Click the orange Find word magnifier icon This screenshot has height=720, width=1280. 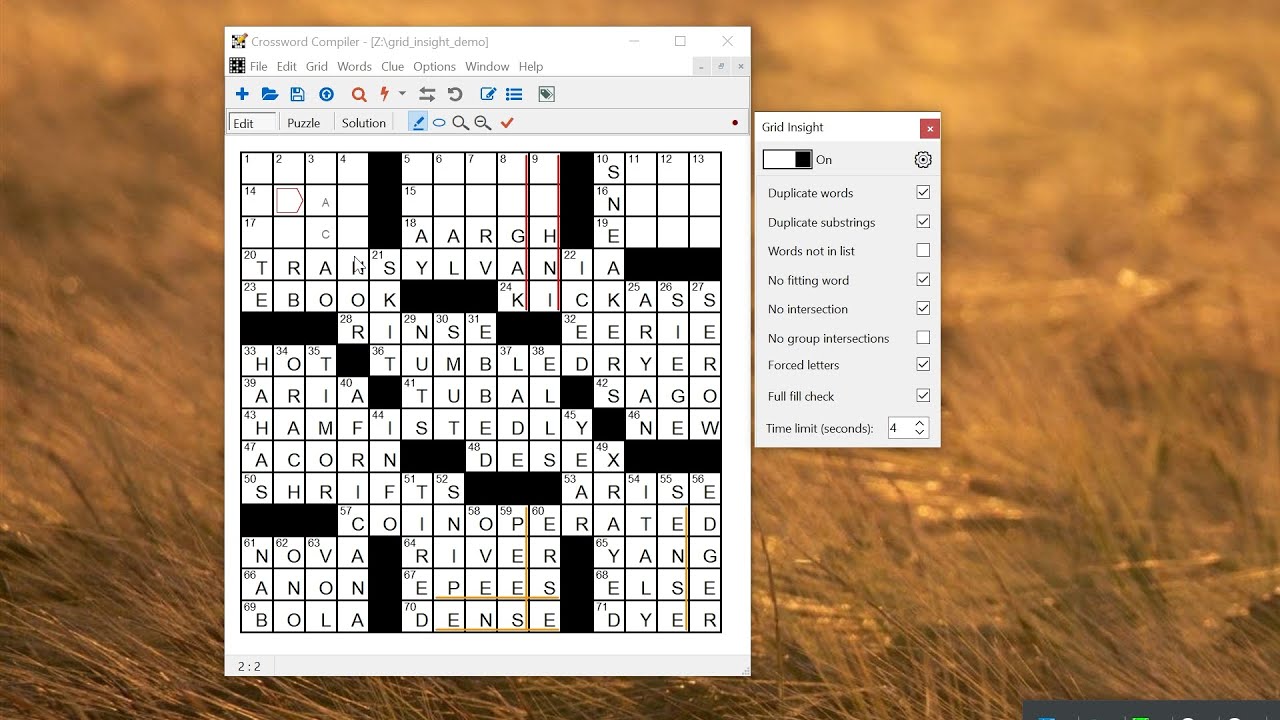(x=359, y=94)
